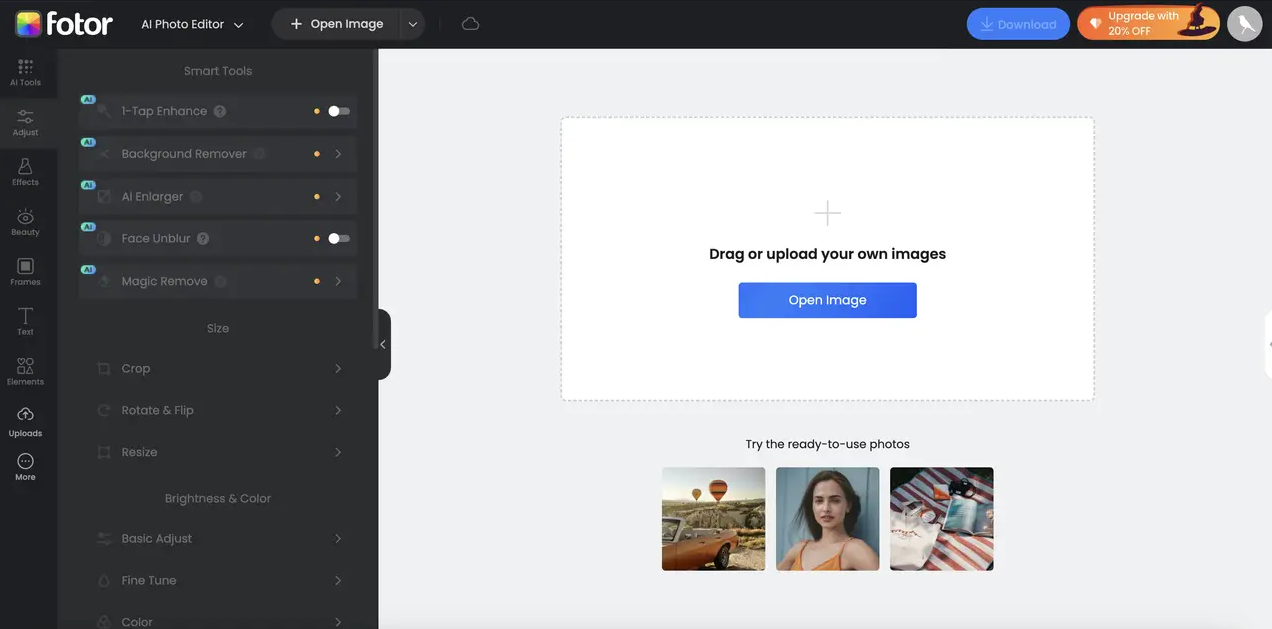Image resolution: width=1272 pixels, height=629 pixels.
Task: Click Upgrade with 20% OFF banner
Action: pyautogui.click(x=1149, y=24)
